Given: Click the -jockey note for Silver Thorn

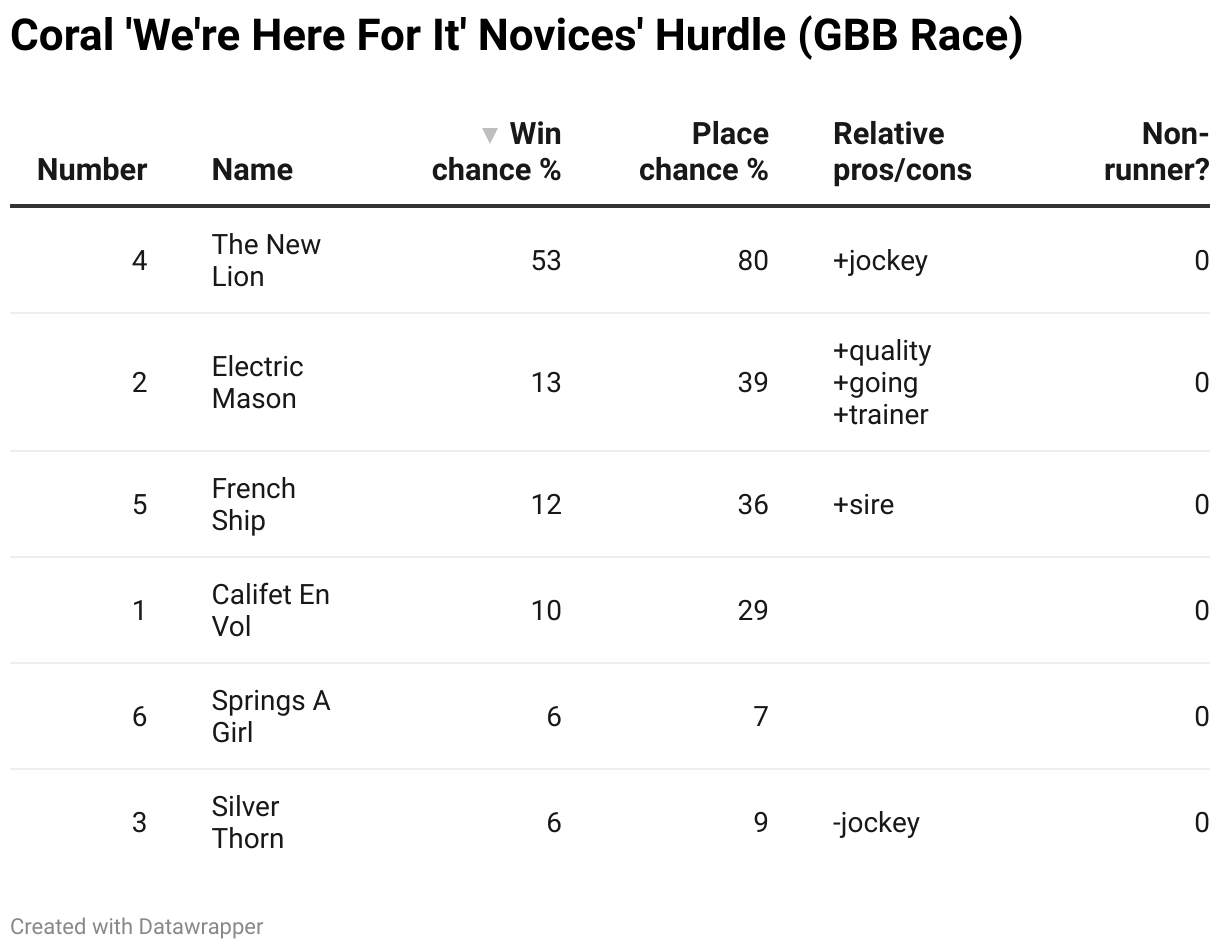Looking at the screenshot, I should 876,823.
